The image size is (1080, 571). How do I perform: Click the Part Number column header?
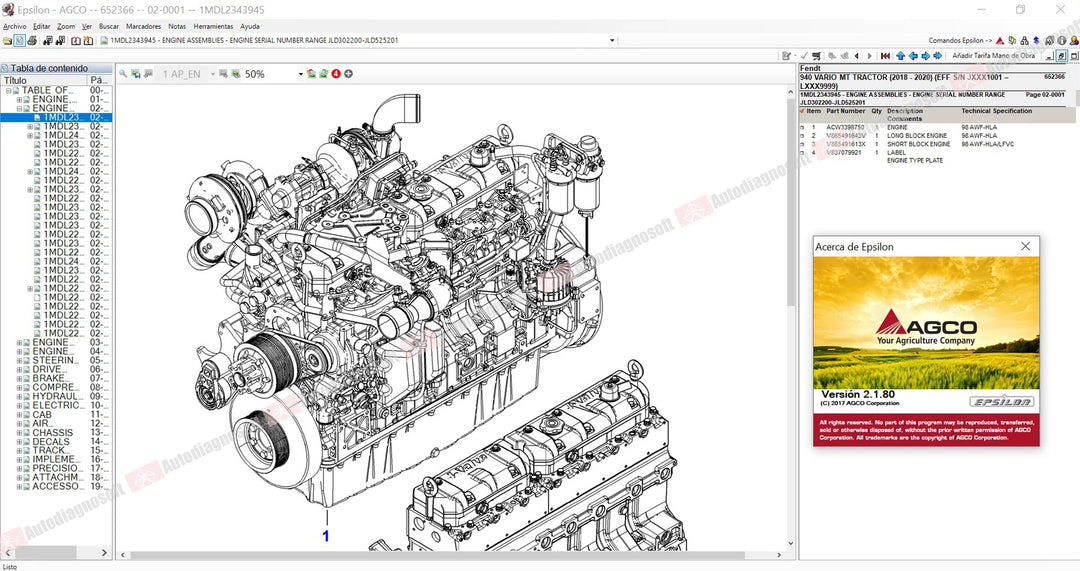pos(846,111)
